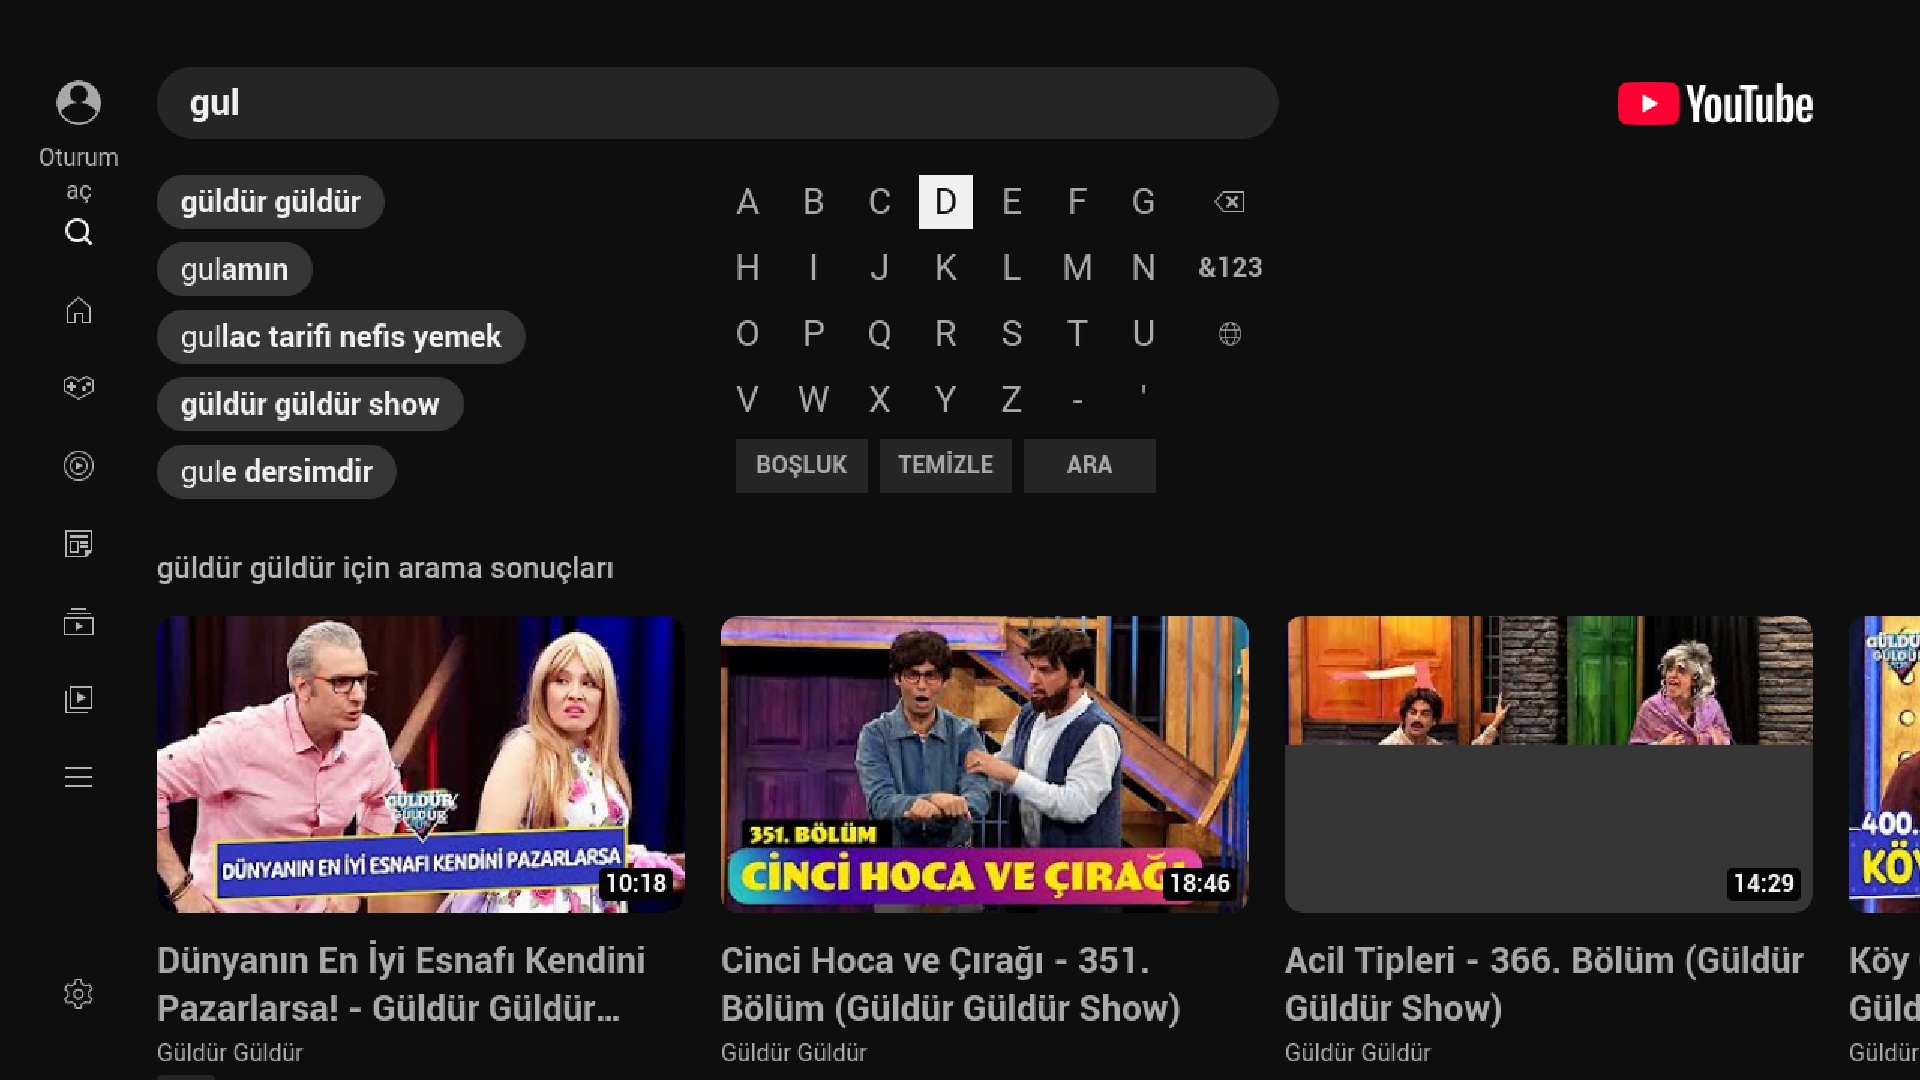The image size is (1920, 1080).
Task: Select the letter V key
Action: click(x=748, y=400)
